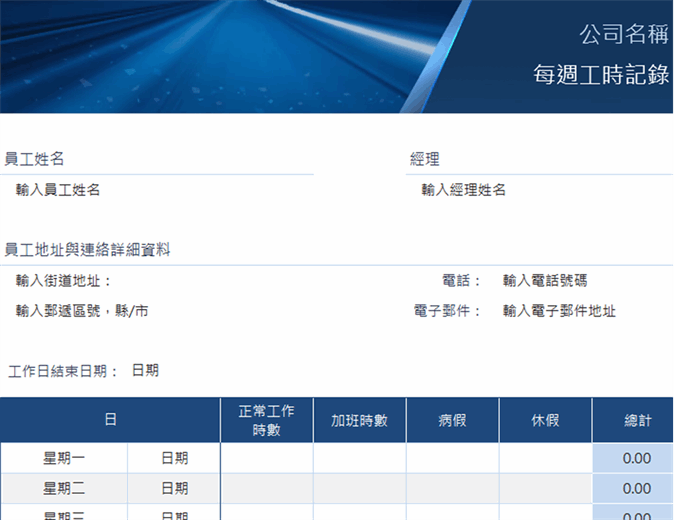Select the 日期 cell in 星期一 row
Screen dimensions: 675x520
(174, 458)
